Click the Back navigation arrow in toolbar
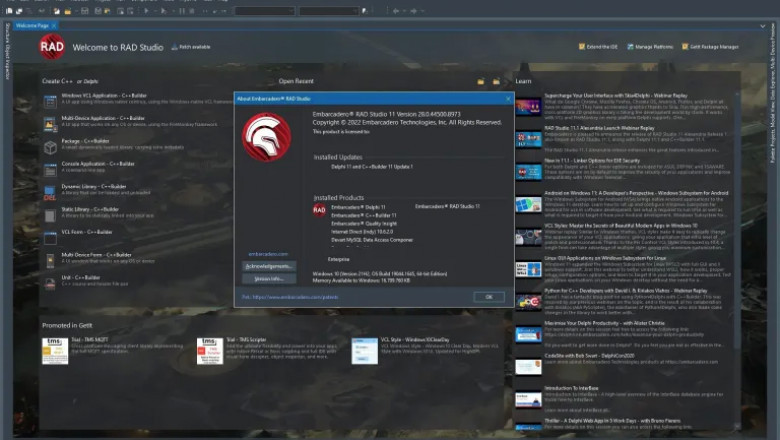 point(396,10)
